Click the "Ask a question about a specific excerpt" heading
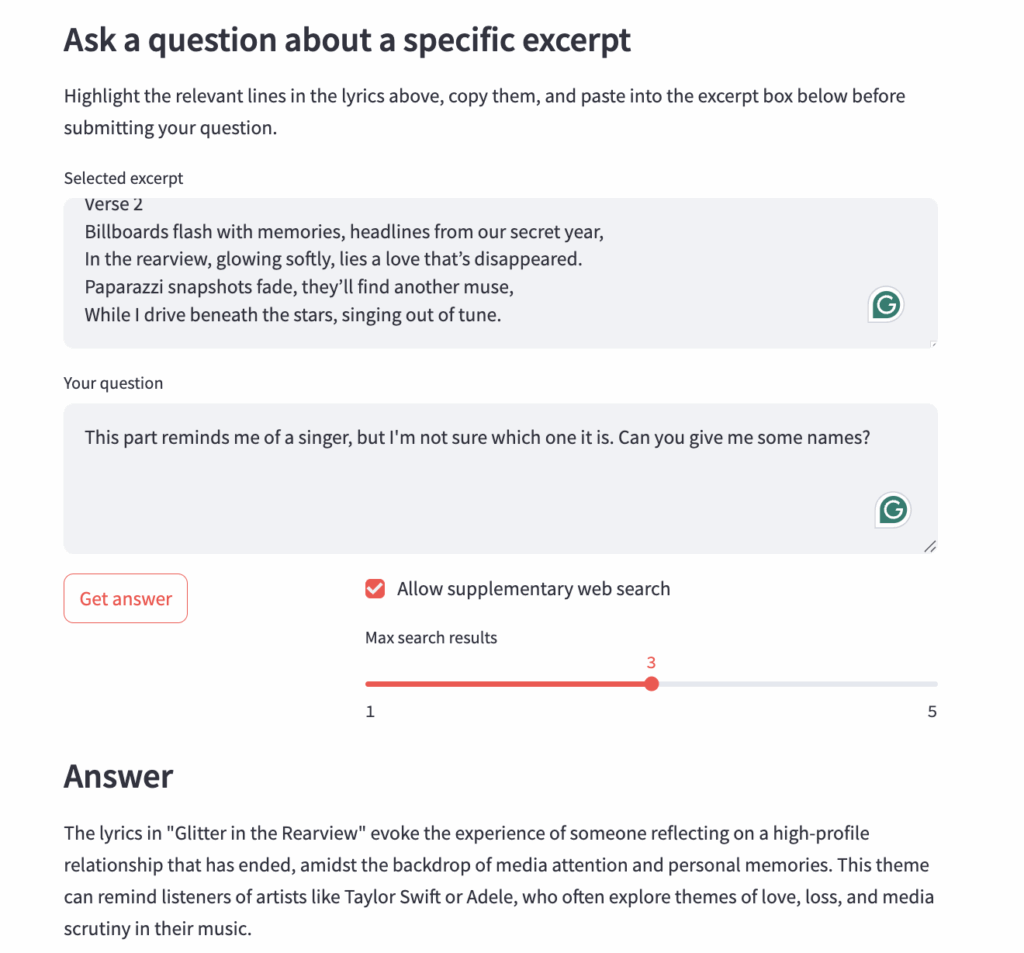This screenshot has height=953, width=1024. tap(347, 40)
